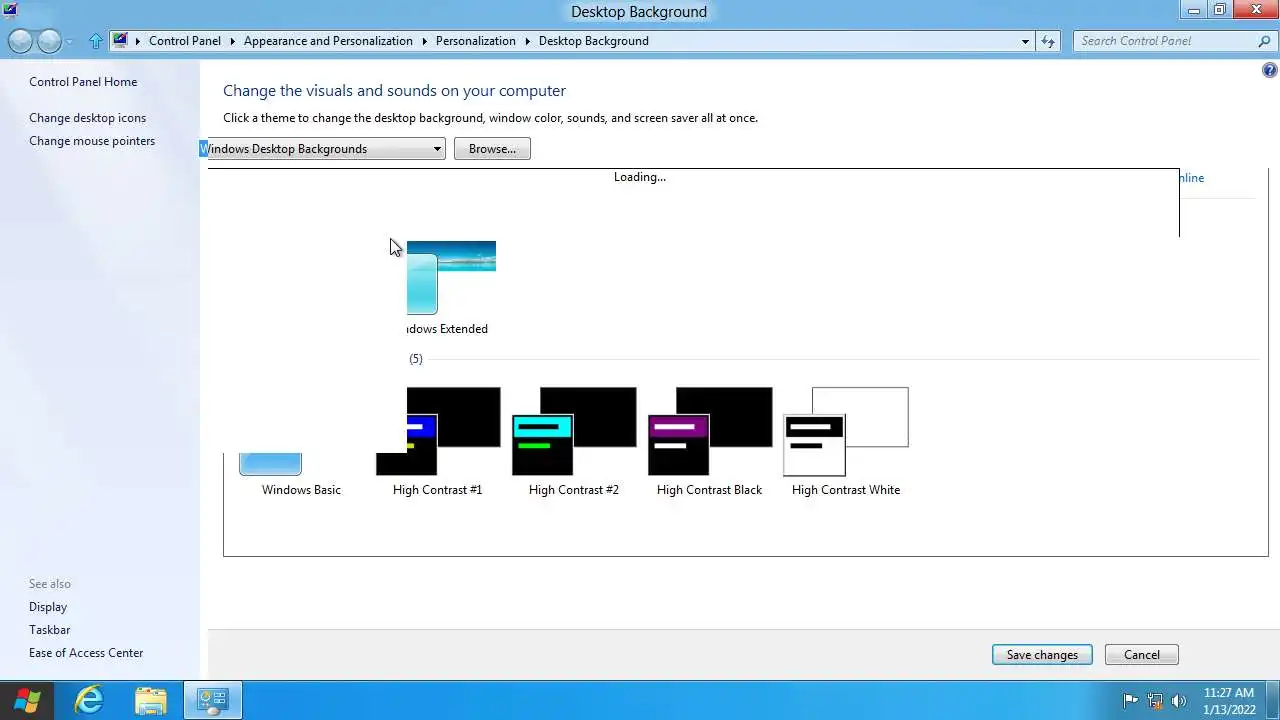Viewport: 1280px width, 720px height.
Task: Expand arrow after Appearance and Personalization breadcrumb
Action: (x=425, y=41)
